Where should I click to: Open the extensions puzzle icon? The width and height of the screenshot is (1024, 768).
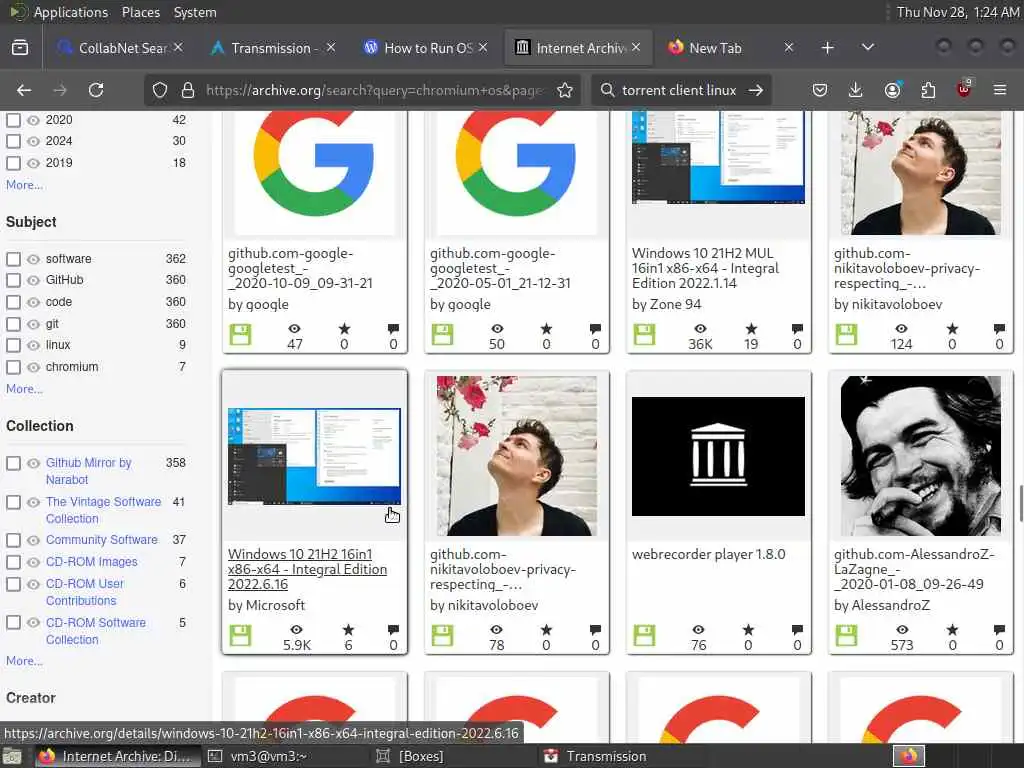click(928, 90)
